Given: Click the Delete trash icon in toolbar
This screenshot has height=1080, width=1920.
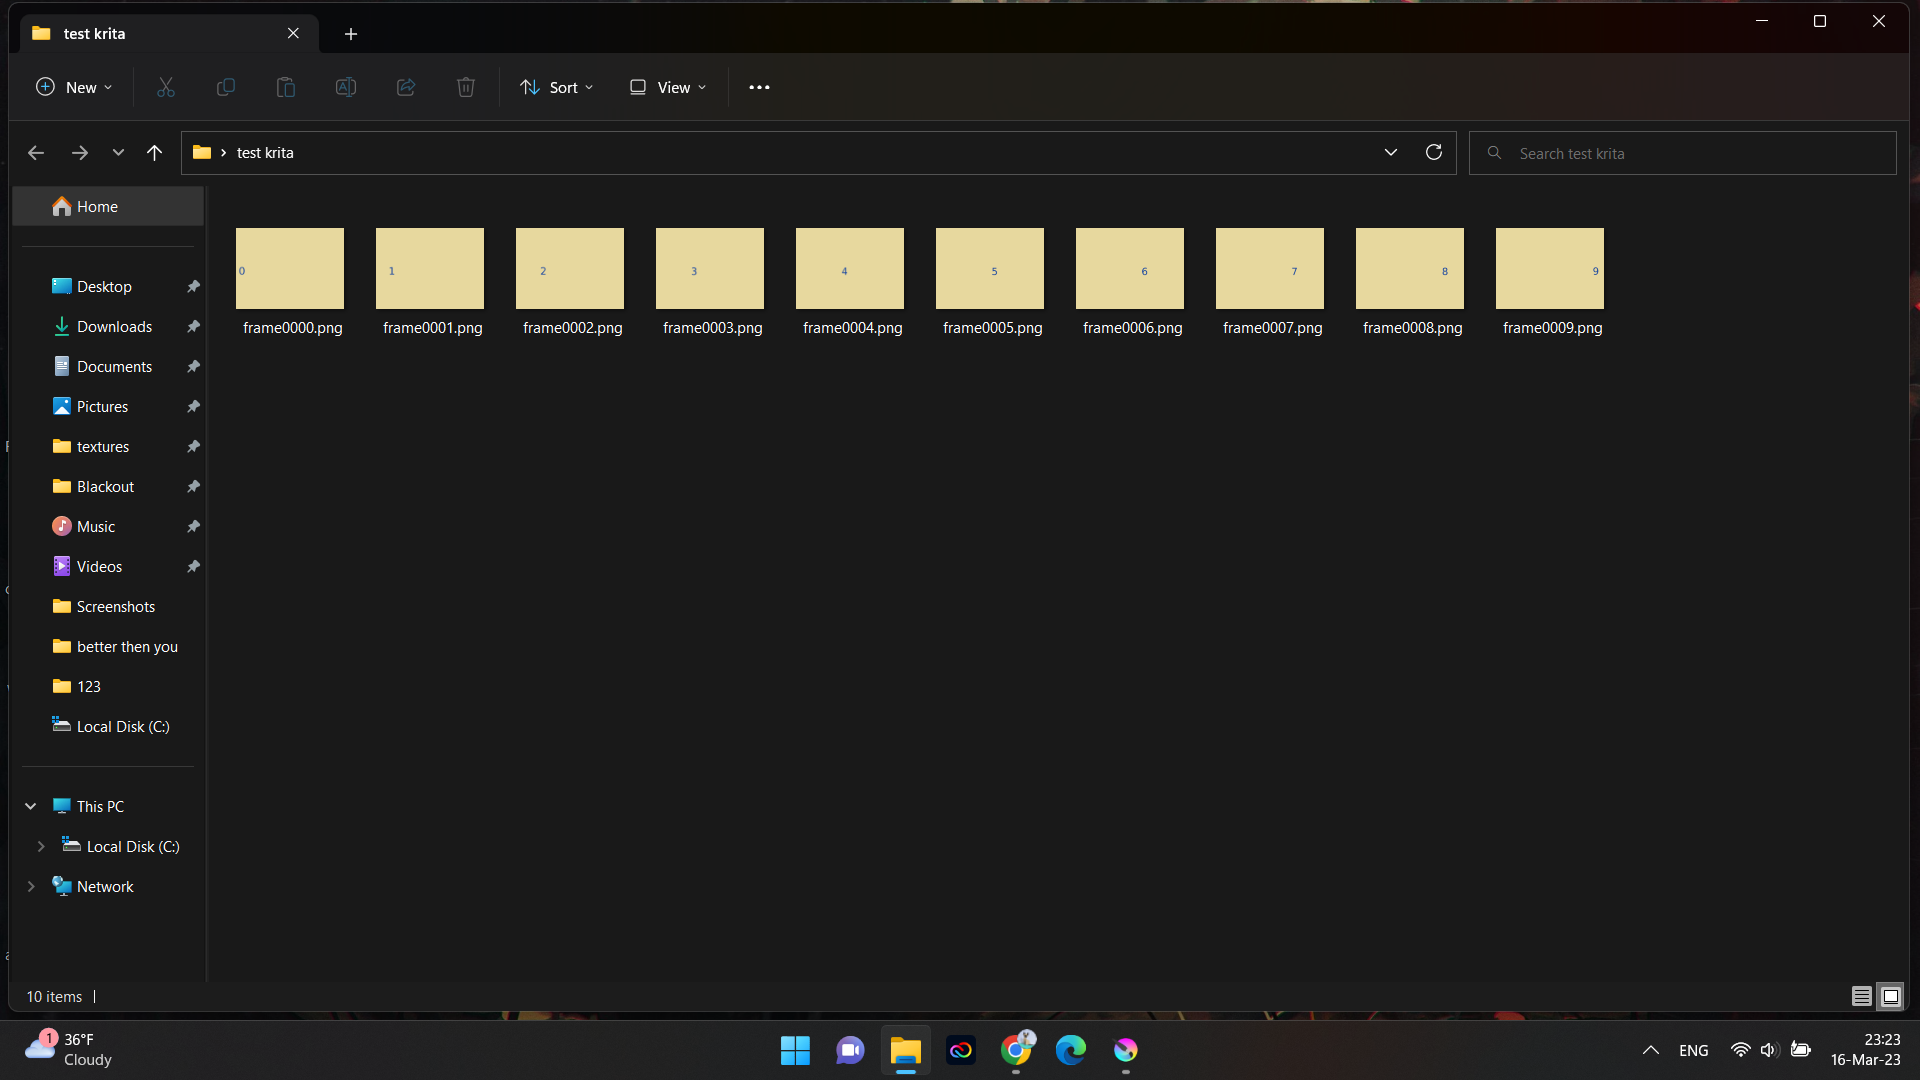Looking at the screenshot, I should click(x=466, y=87).
